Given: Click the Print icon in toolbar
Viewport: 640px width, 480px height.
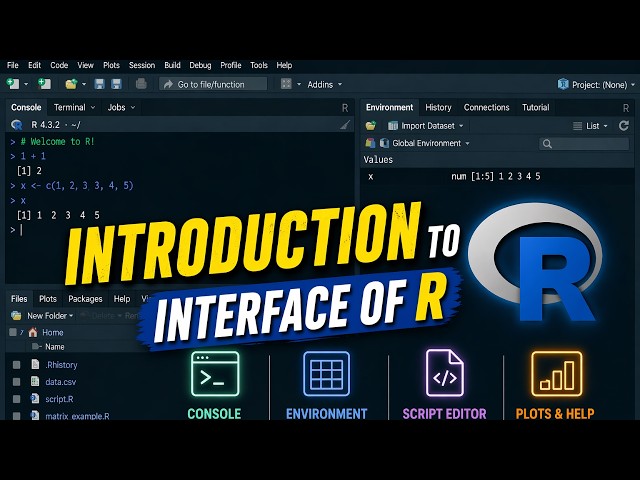Looking at the screenshot, I should point(141,84).
